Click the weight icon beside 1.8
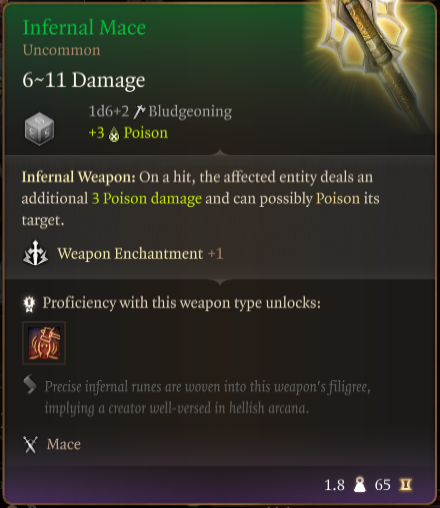Image resolution: width=440 pixels, height=508 pixels. (360, 485)
